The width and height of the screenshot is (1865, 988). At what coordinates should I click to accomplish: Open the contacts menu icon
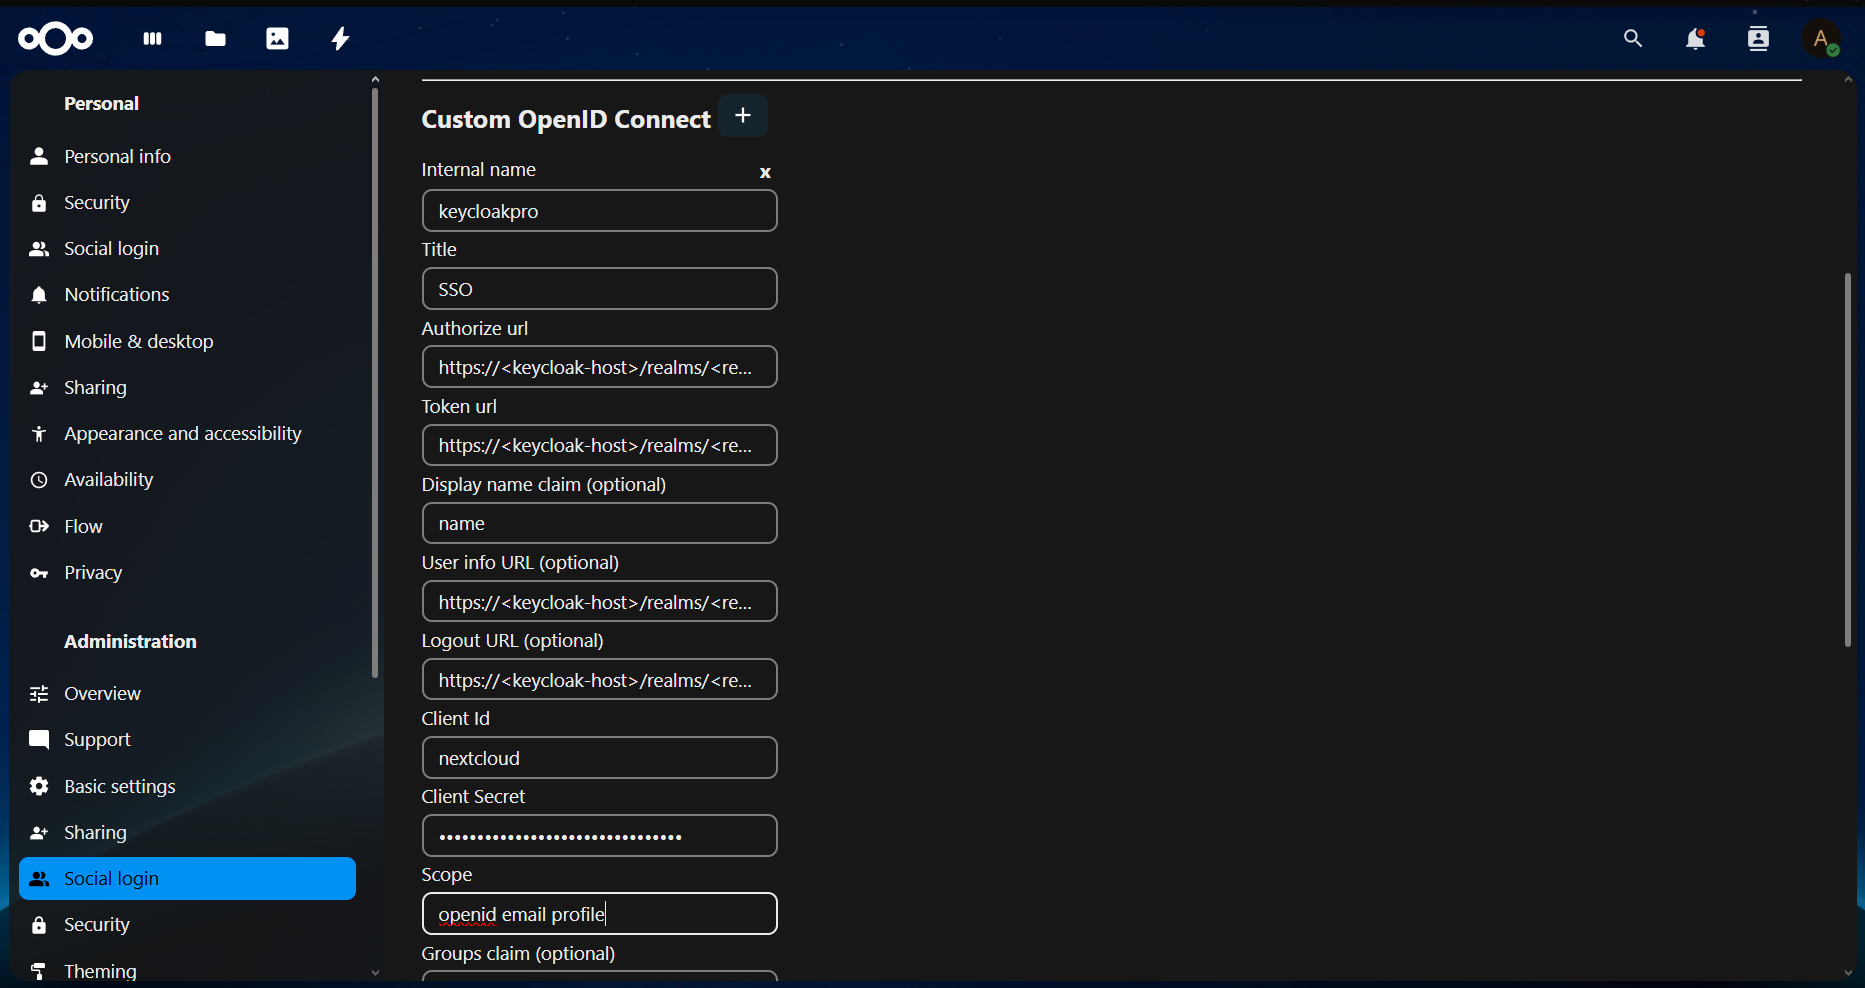coord(1759,39)
